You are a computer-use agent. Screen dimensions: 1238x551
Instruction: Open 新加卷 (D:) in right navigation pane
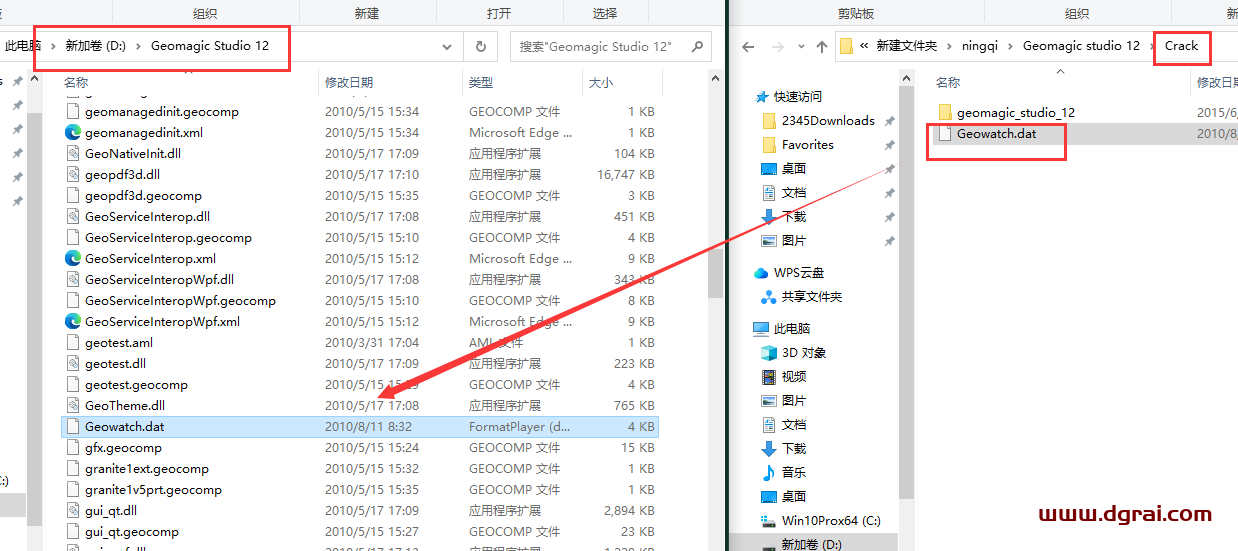(813, 544)
